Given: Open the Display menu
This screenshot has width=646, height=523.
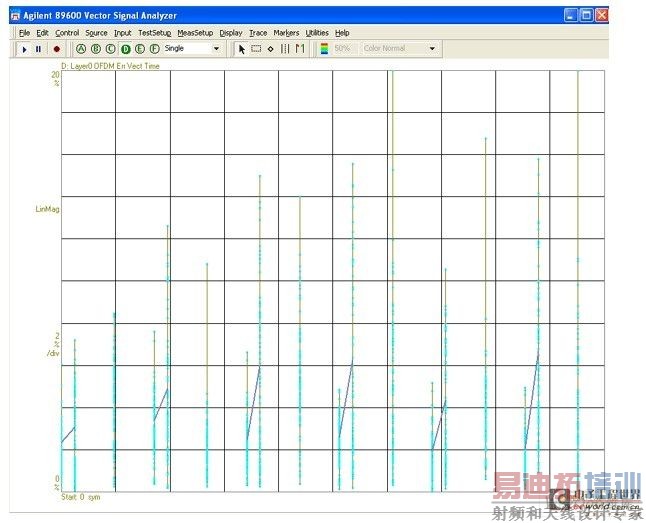Looking at the screenshot, I should 231,33.
